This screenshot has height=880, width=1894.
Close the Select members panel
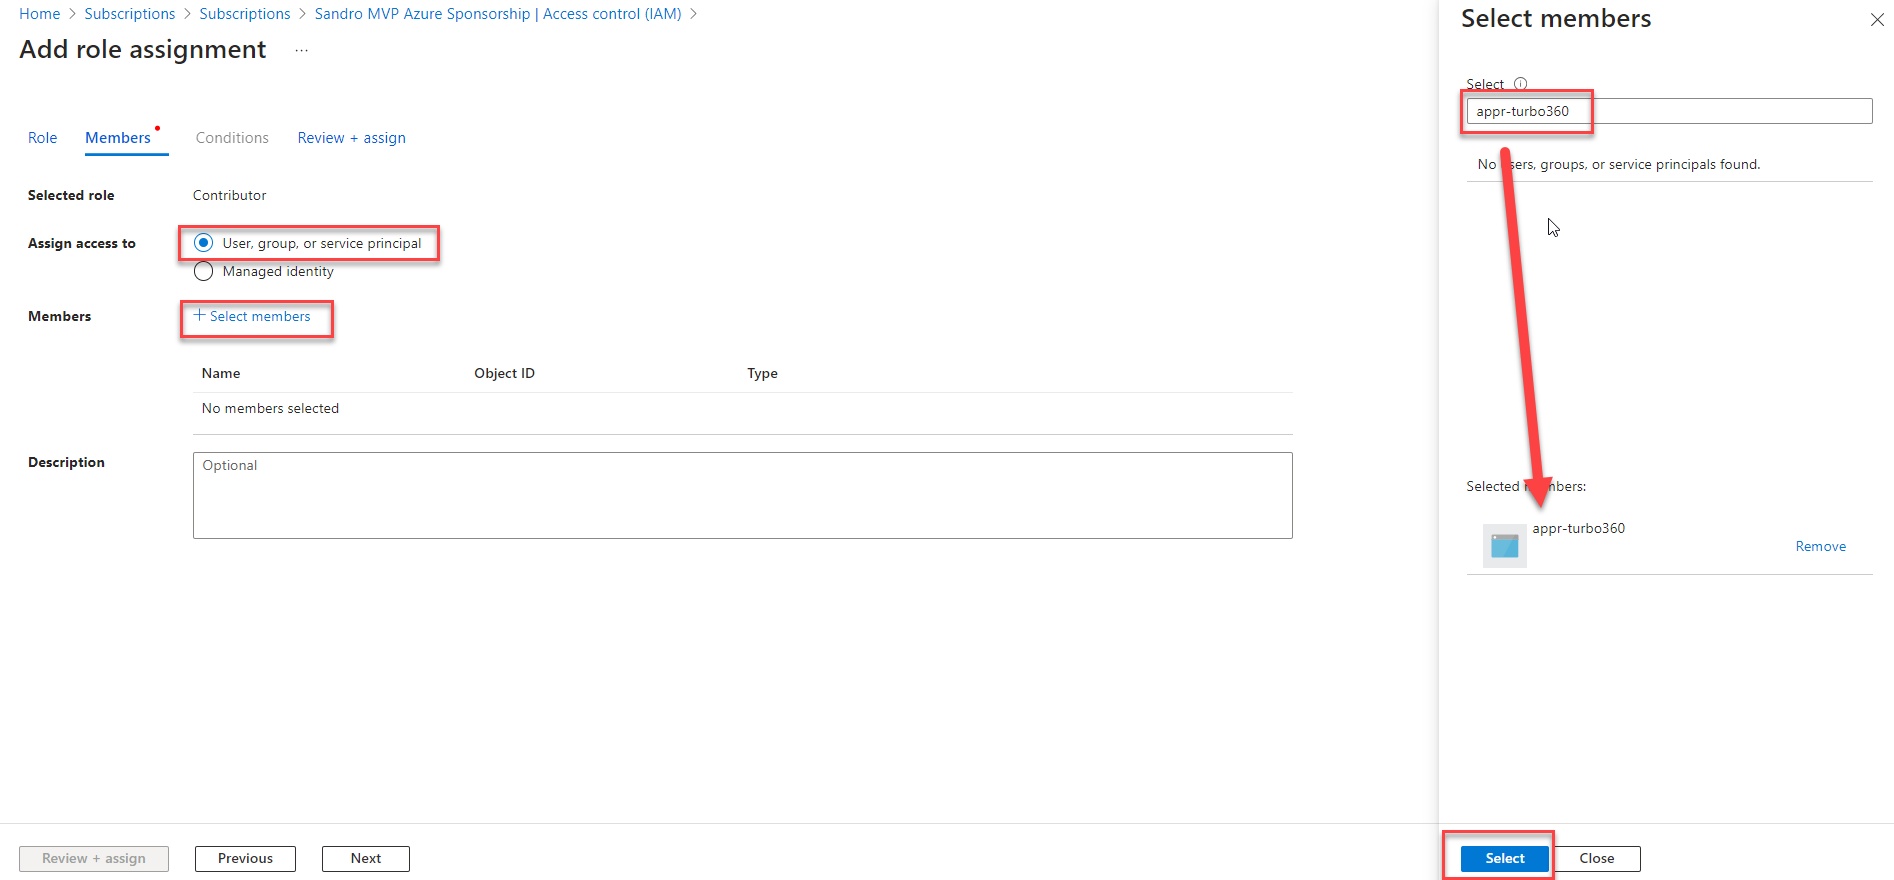pyautogui.click(x=1876, y=20)
